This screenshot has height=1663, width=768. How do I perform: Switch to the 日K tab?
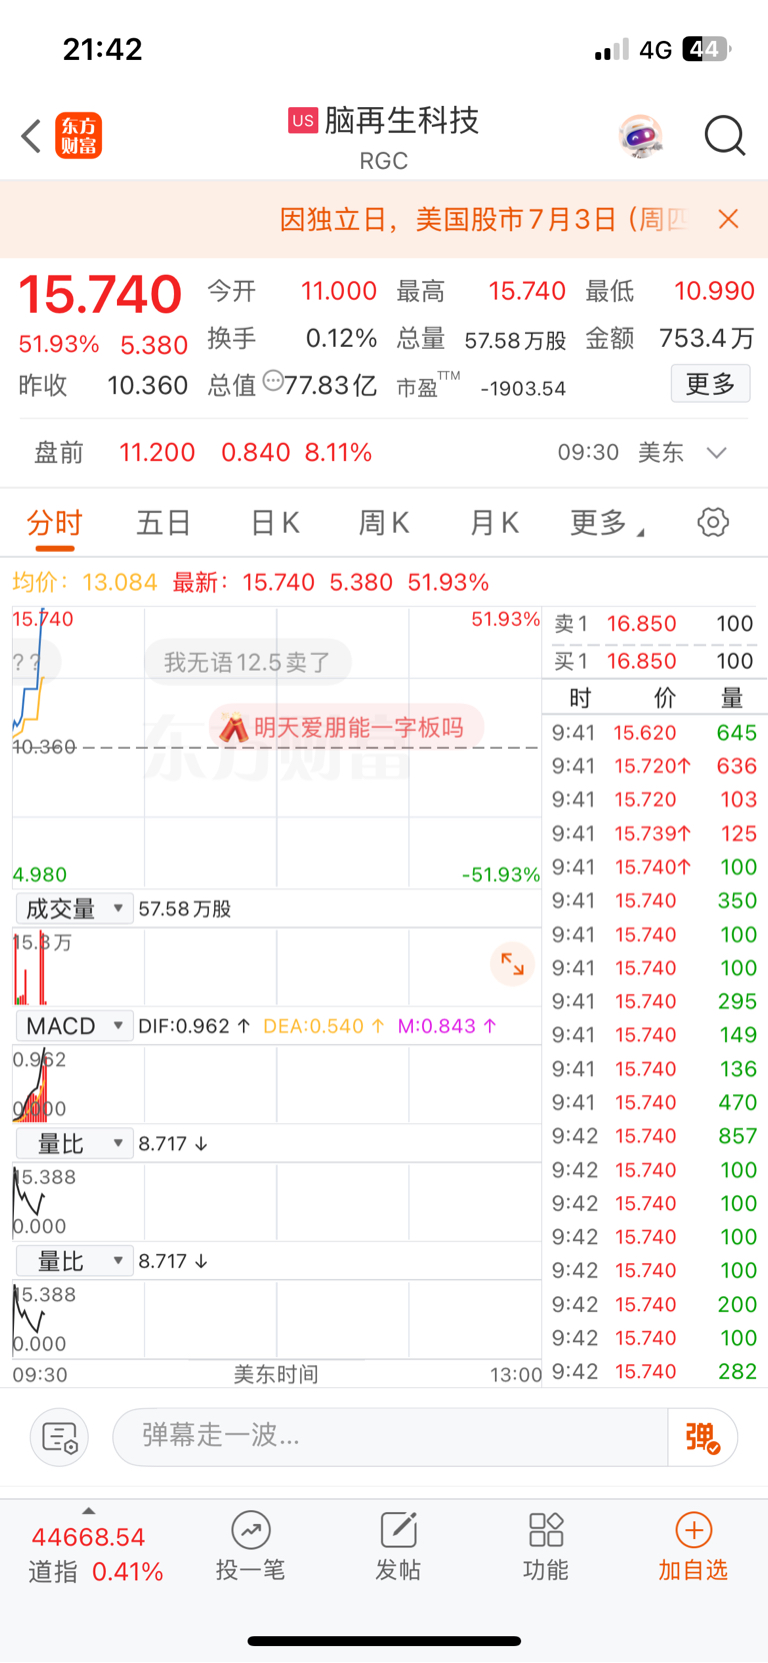coord(275,523)
